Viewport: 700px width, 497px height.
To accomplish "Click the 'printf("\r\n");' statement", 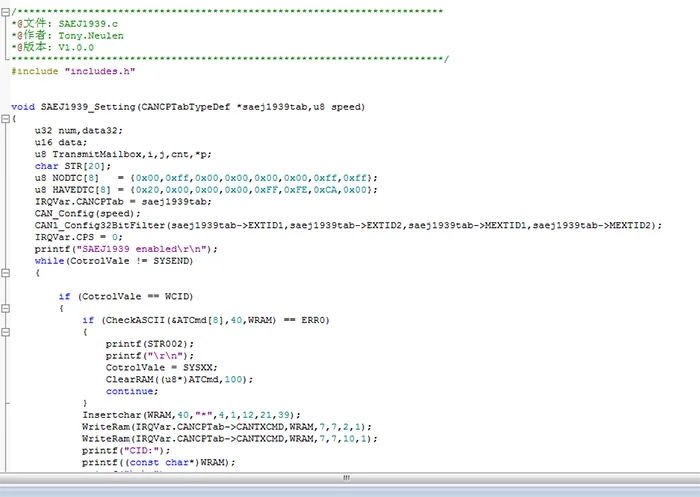I will click(150, 356).
